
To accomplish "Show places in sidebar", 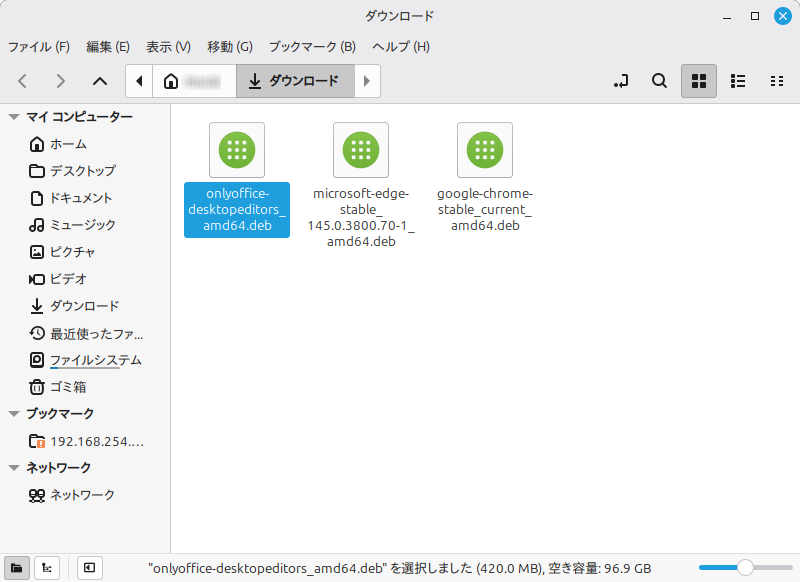I will [x=16, y=568].
